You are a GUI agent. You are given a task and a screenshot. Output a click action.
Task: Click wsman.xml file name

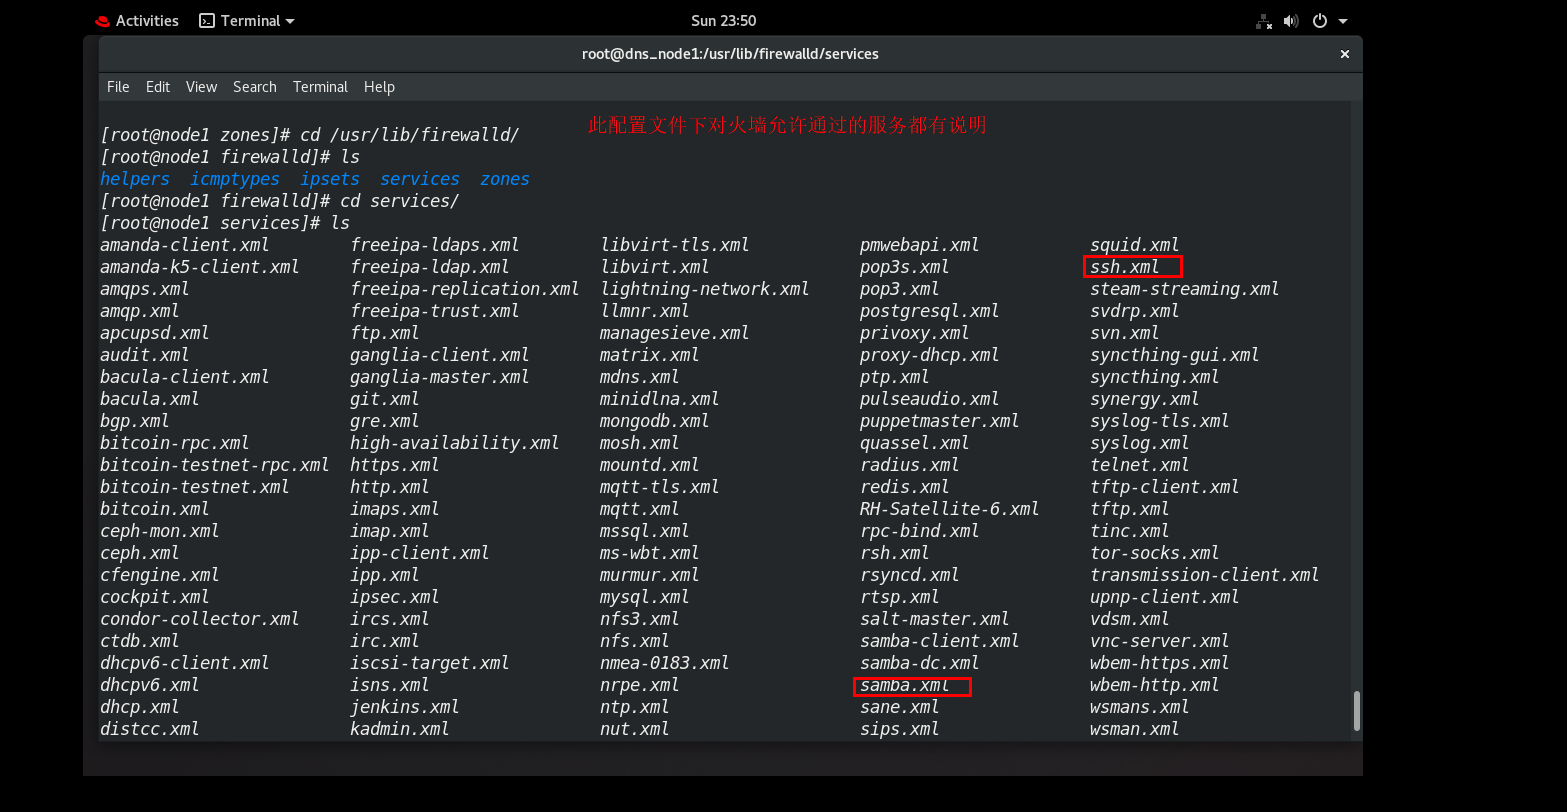(x=1135, y=729)
